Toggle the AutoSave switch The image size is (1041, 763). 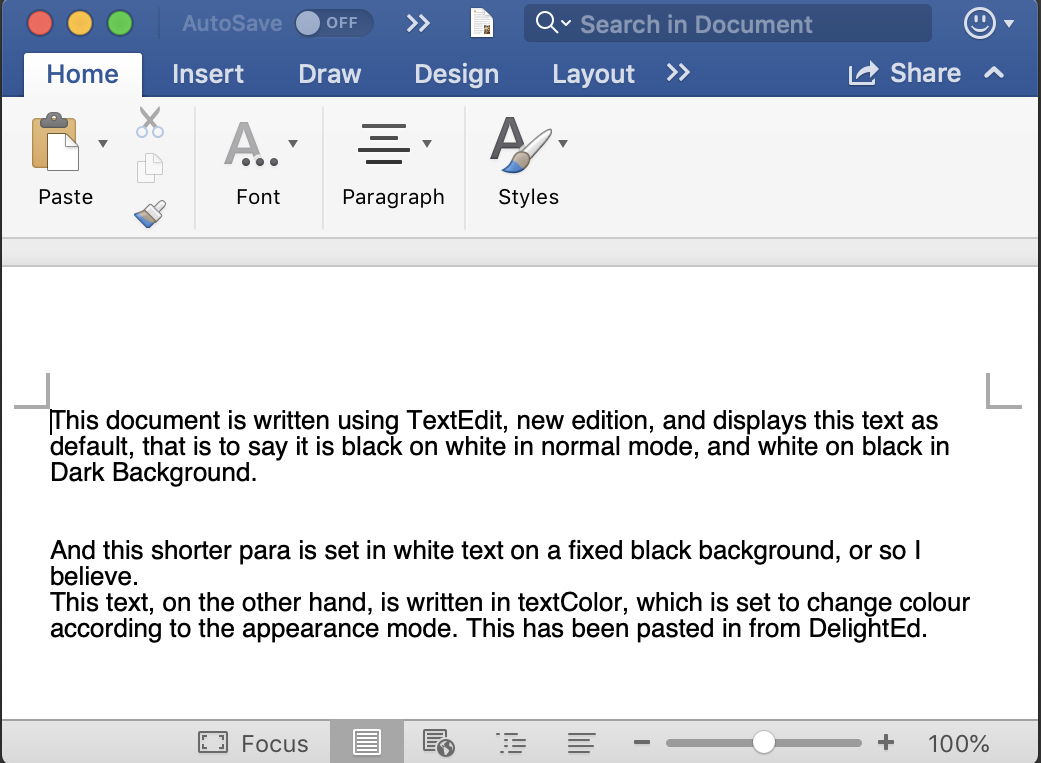334,23
